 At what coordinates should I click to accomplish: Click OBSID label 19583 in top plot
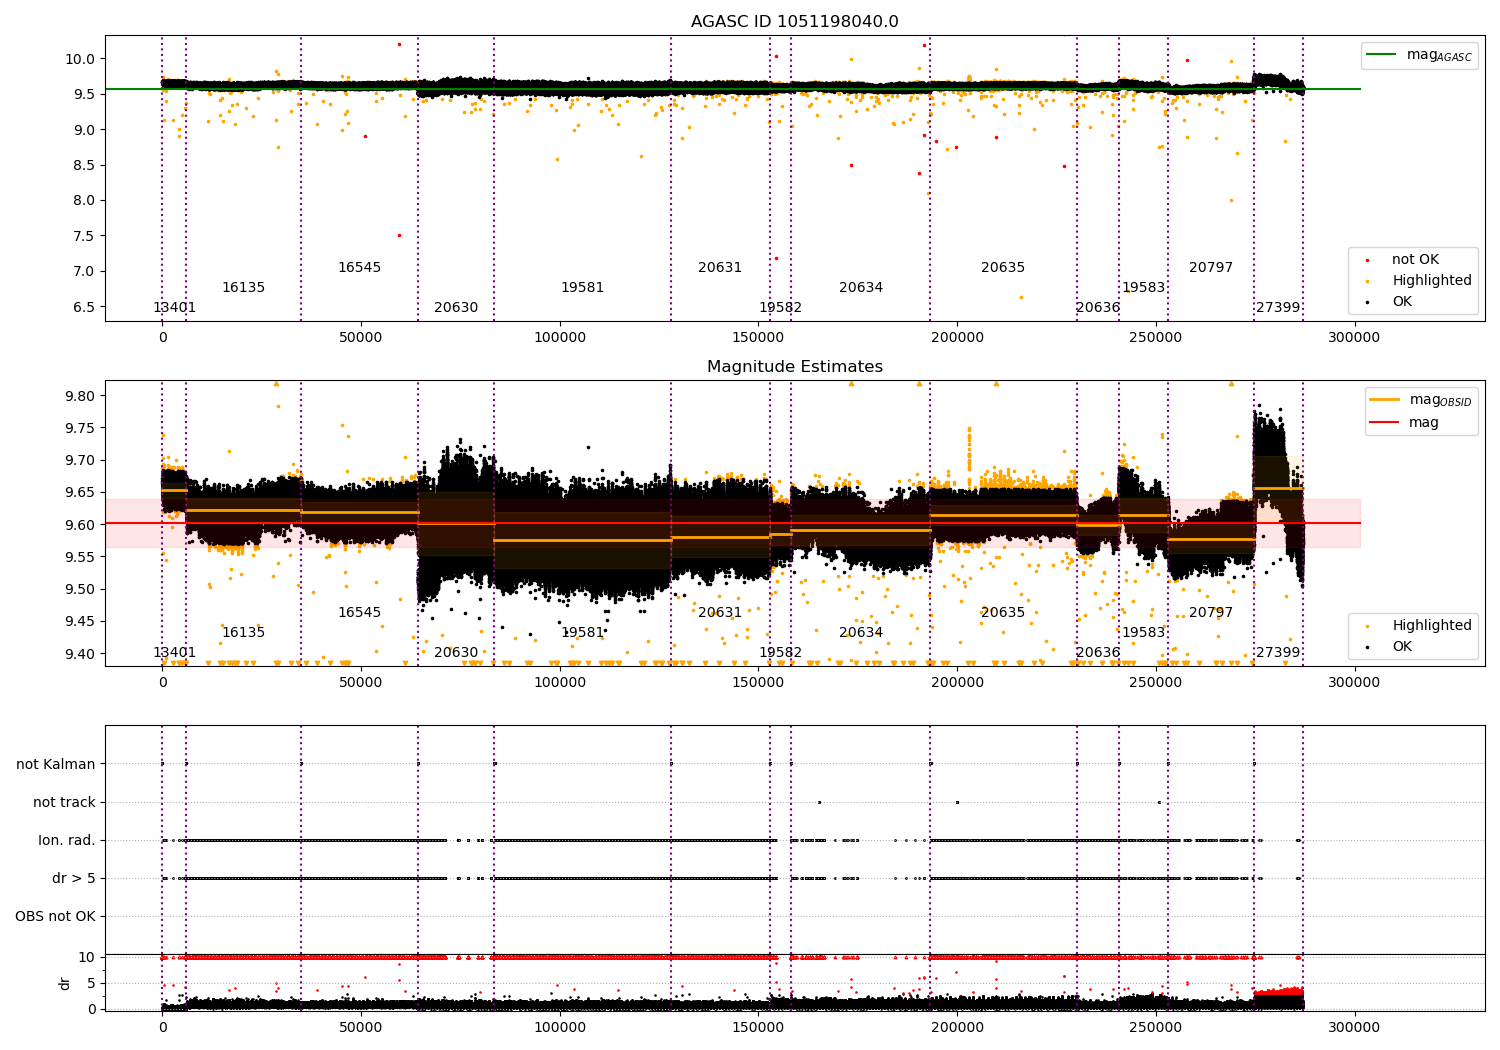tap(1143, 287)
